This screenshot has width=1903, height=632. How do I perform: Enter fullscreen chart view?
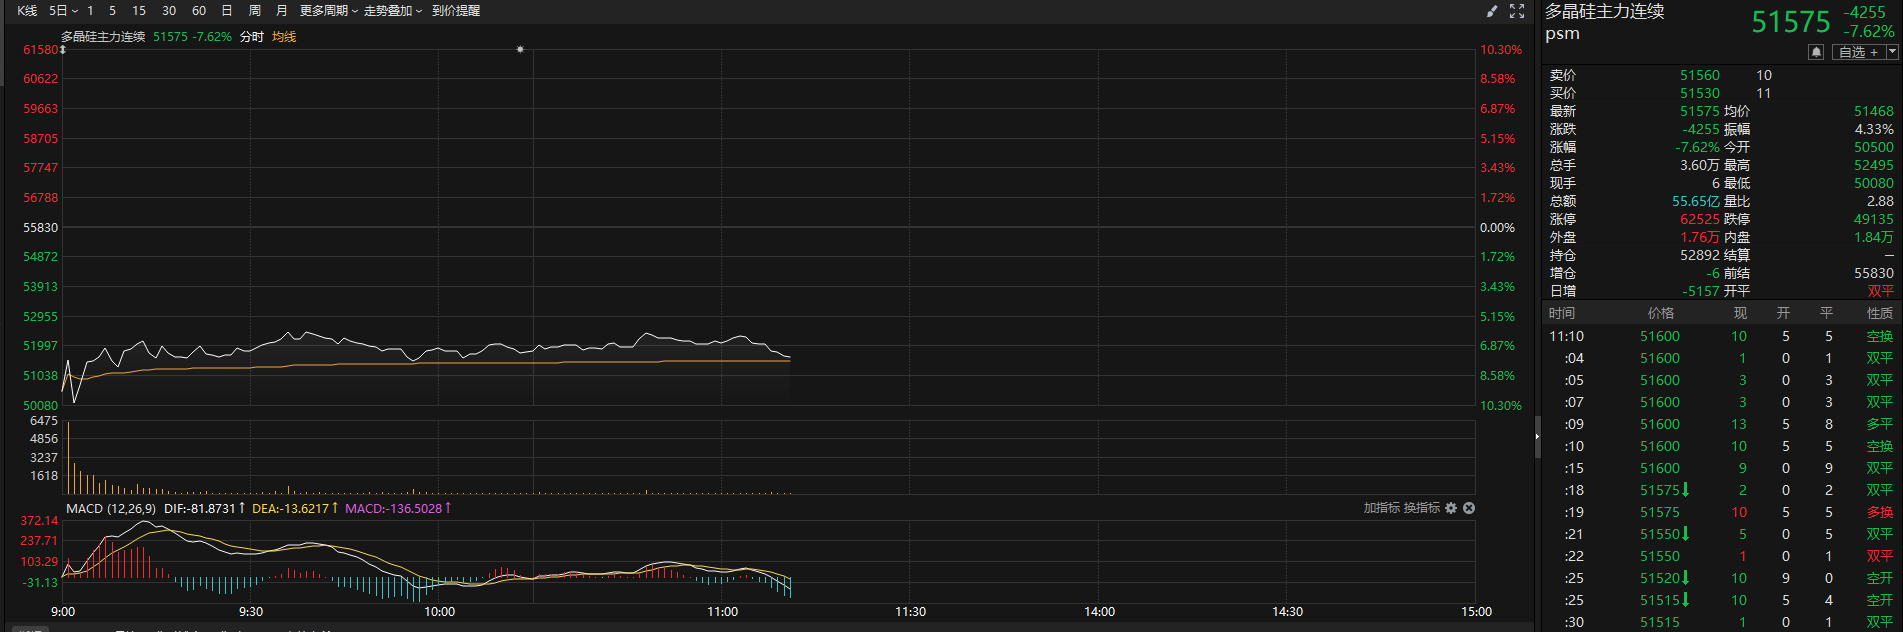tap(1517, 11)
